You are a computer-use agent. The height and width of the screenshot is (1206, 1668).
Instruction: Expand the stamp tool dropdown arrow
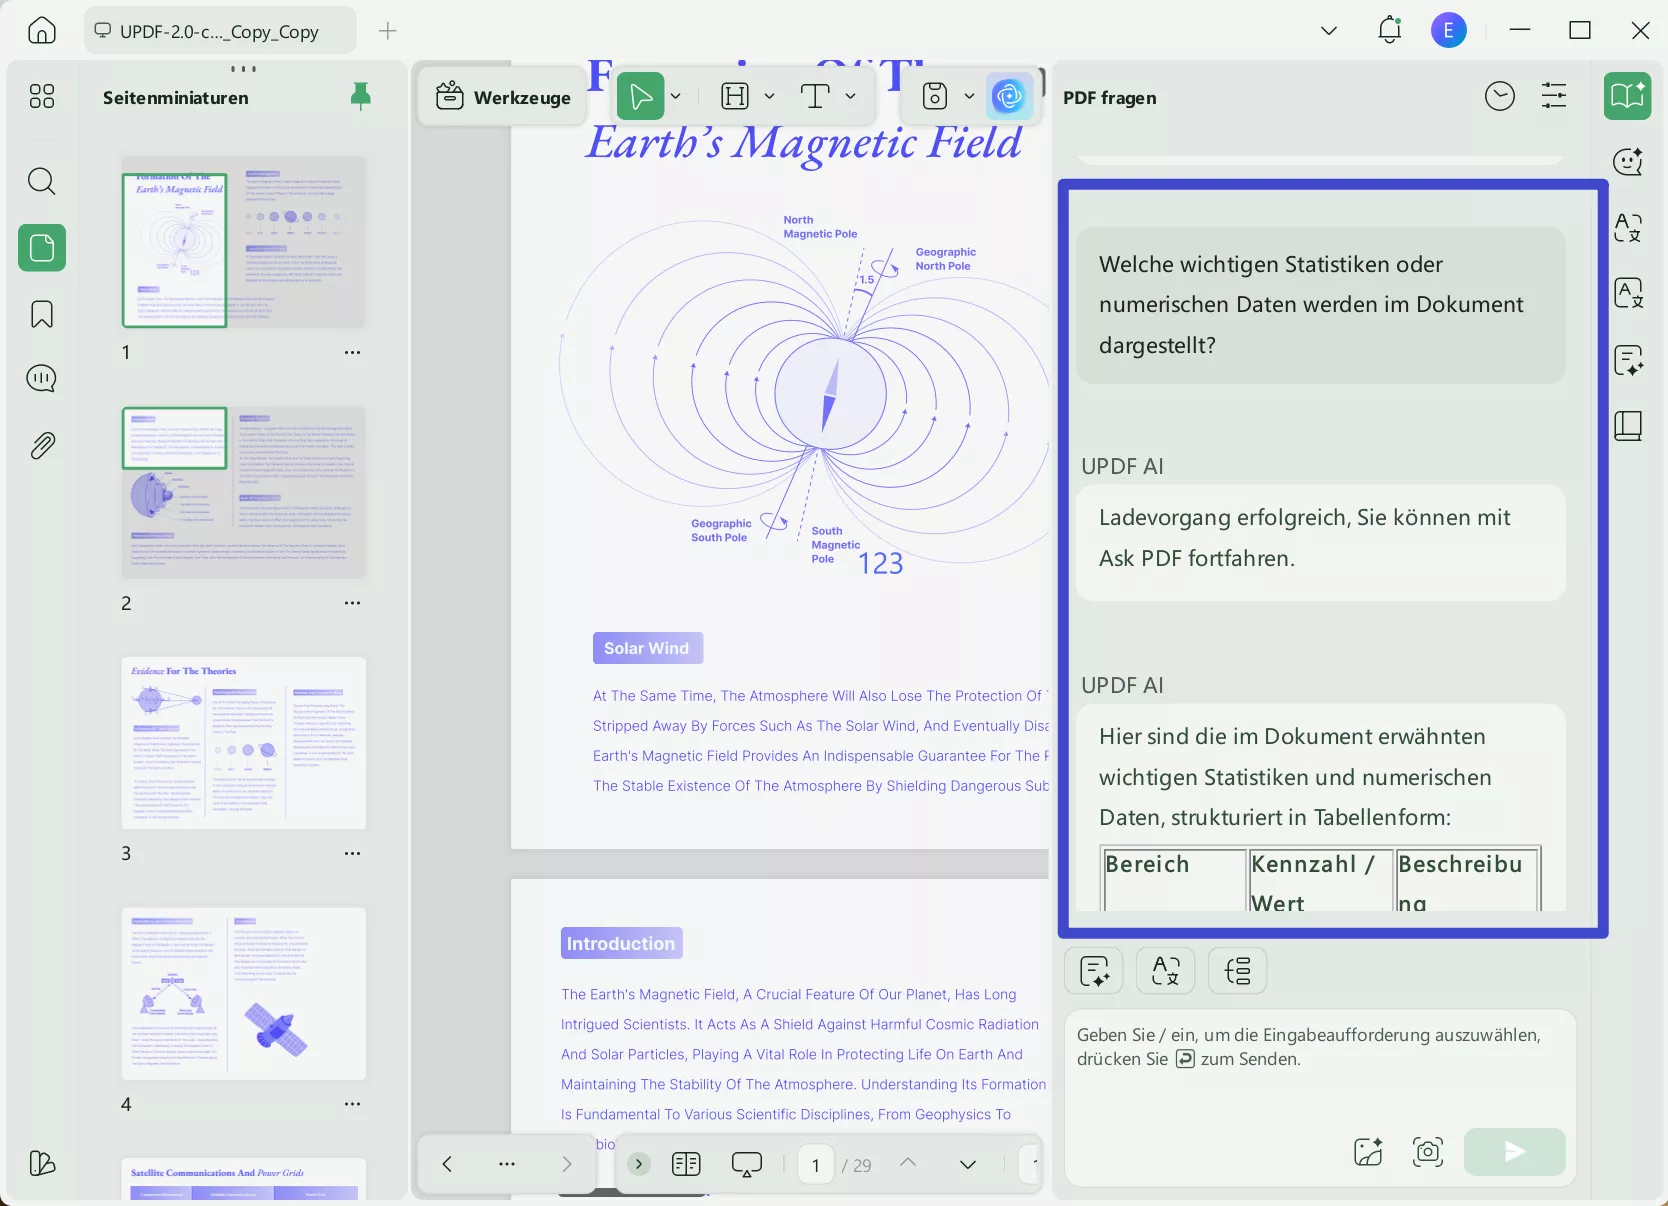[x=969, y=97]
